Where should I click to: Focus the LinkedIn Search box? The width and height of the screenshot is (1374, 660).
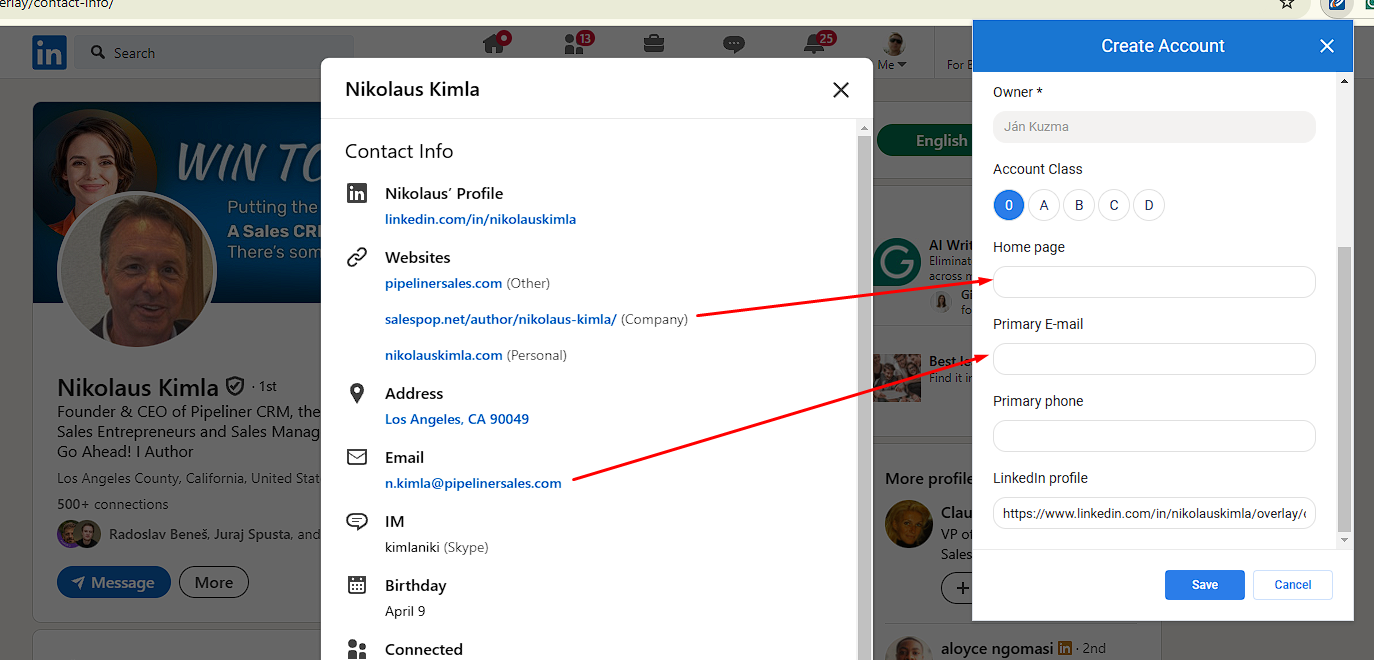[220, 53]
